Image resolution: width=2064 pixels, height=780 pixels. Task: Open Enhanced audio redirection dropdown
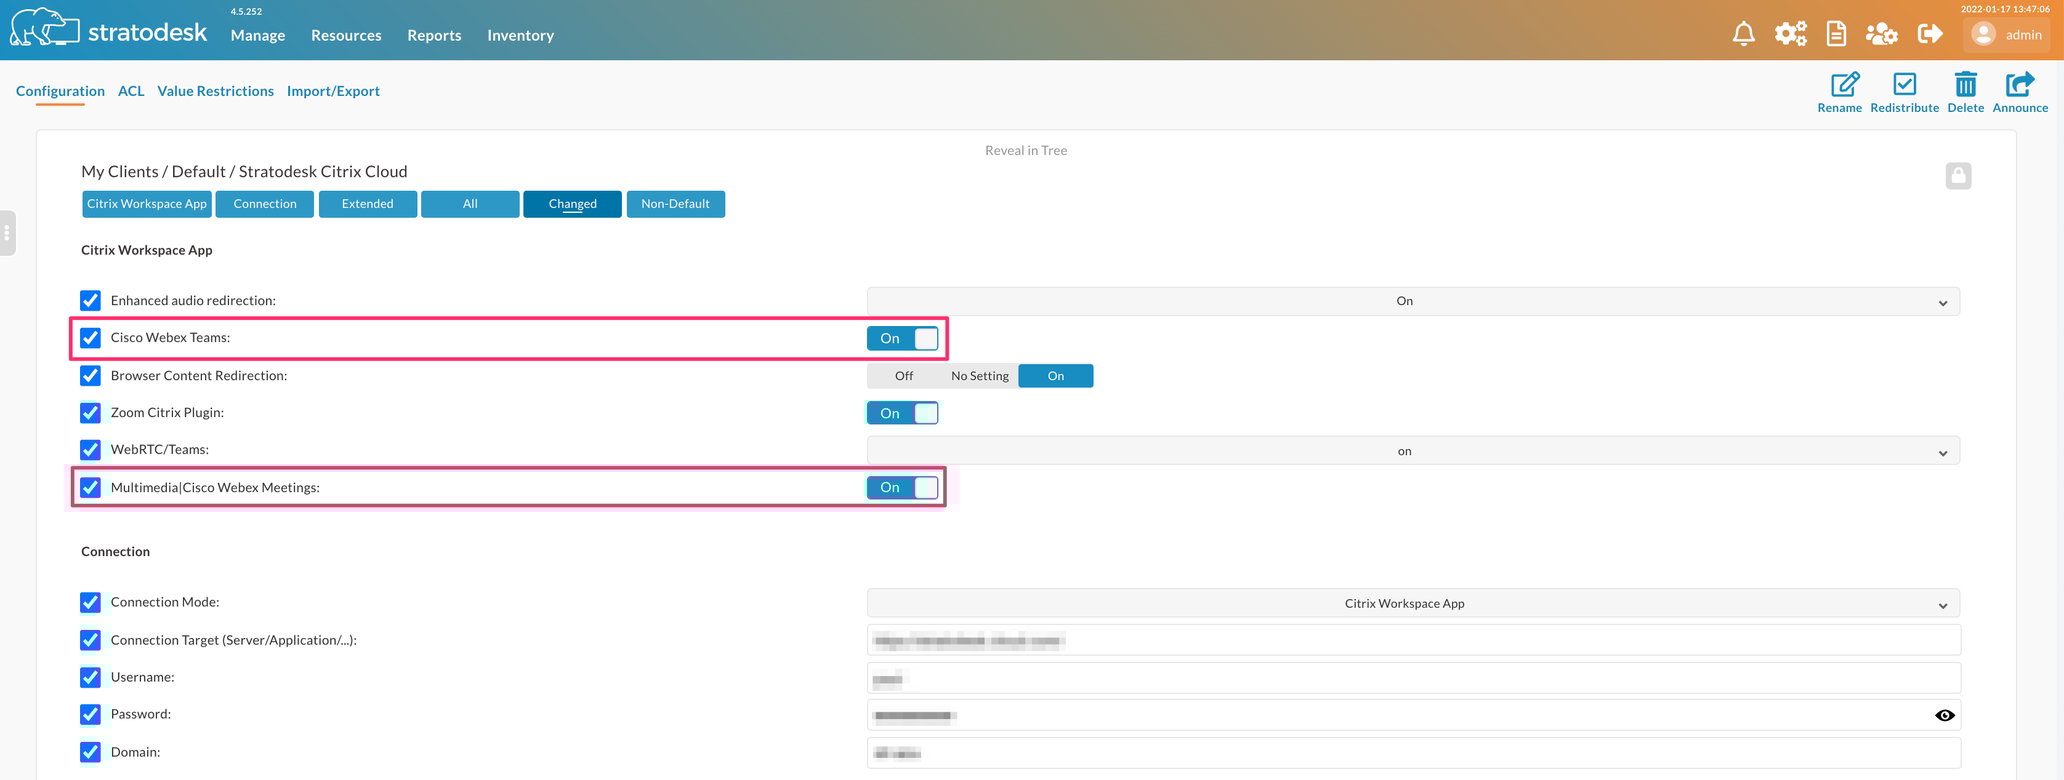pyautogui.click(x=1413, y=301)
